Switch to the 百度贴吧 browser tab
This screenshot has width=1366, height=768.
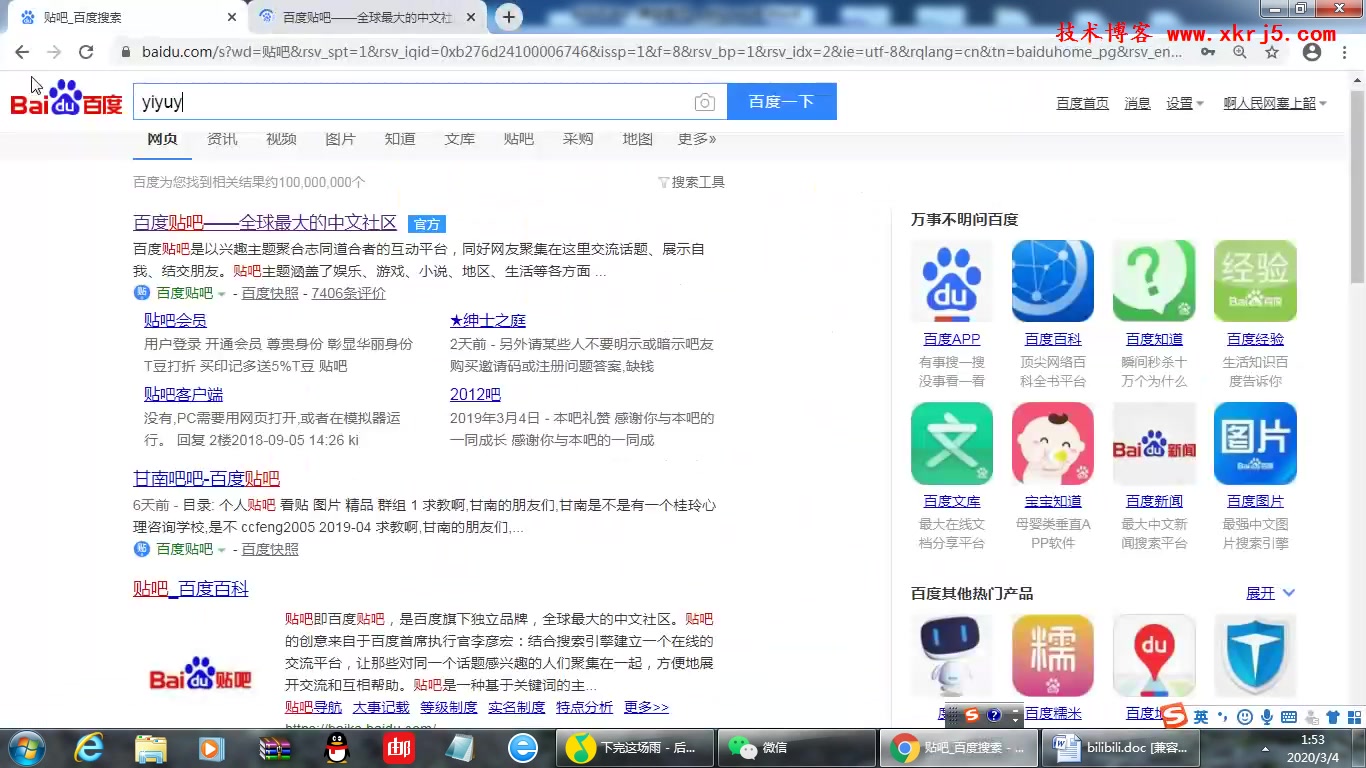[x=367, y=17]
